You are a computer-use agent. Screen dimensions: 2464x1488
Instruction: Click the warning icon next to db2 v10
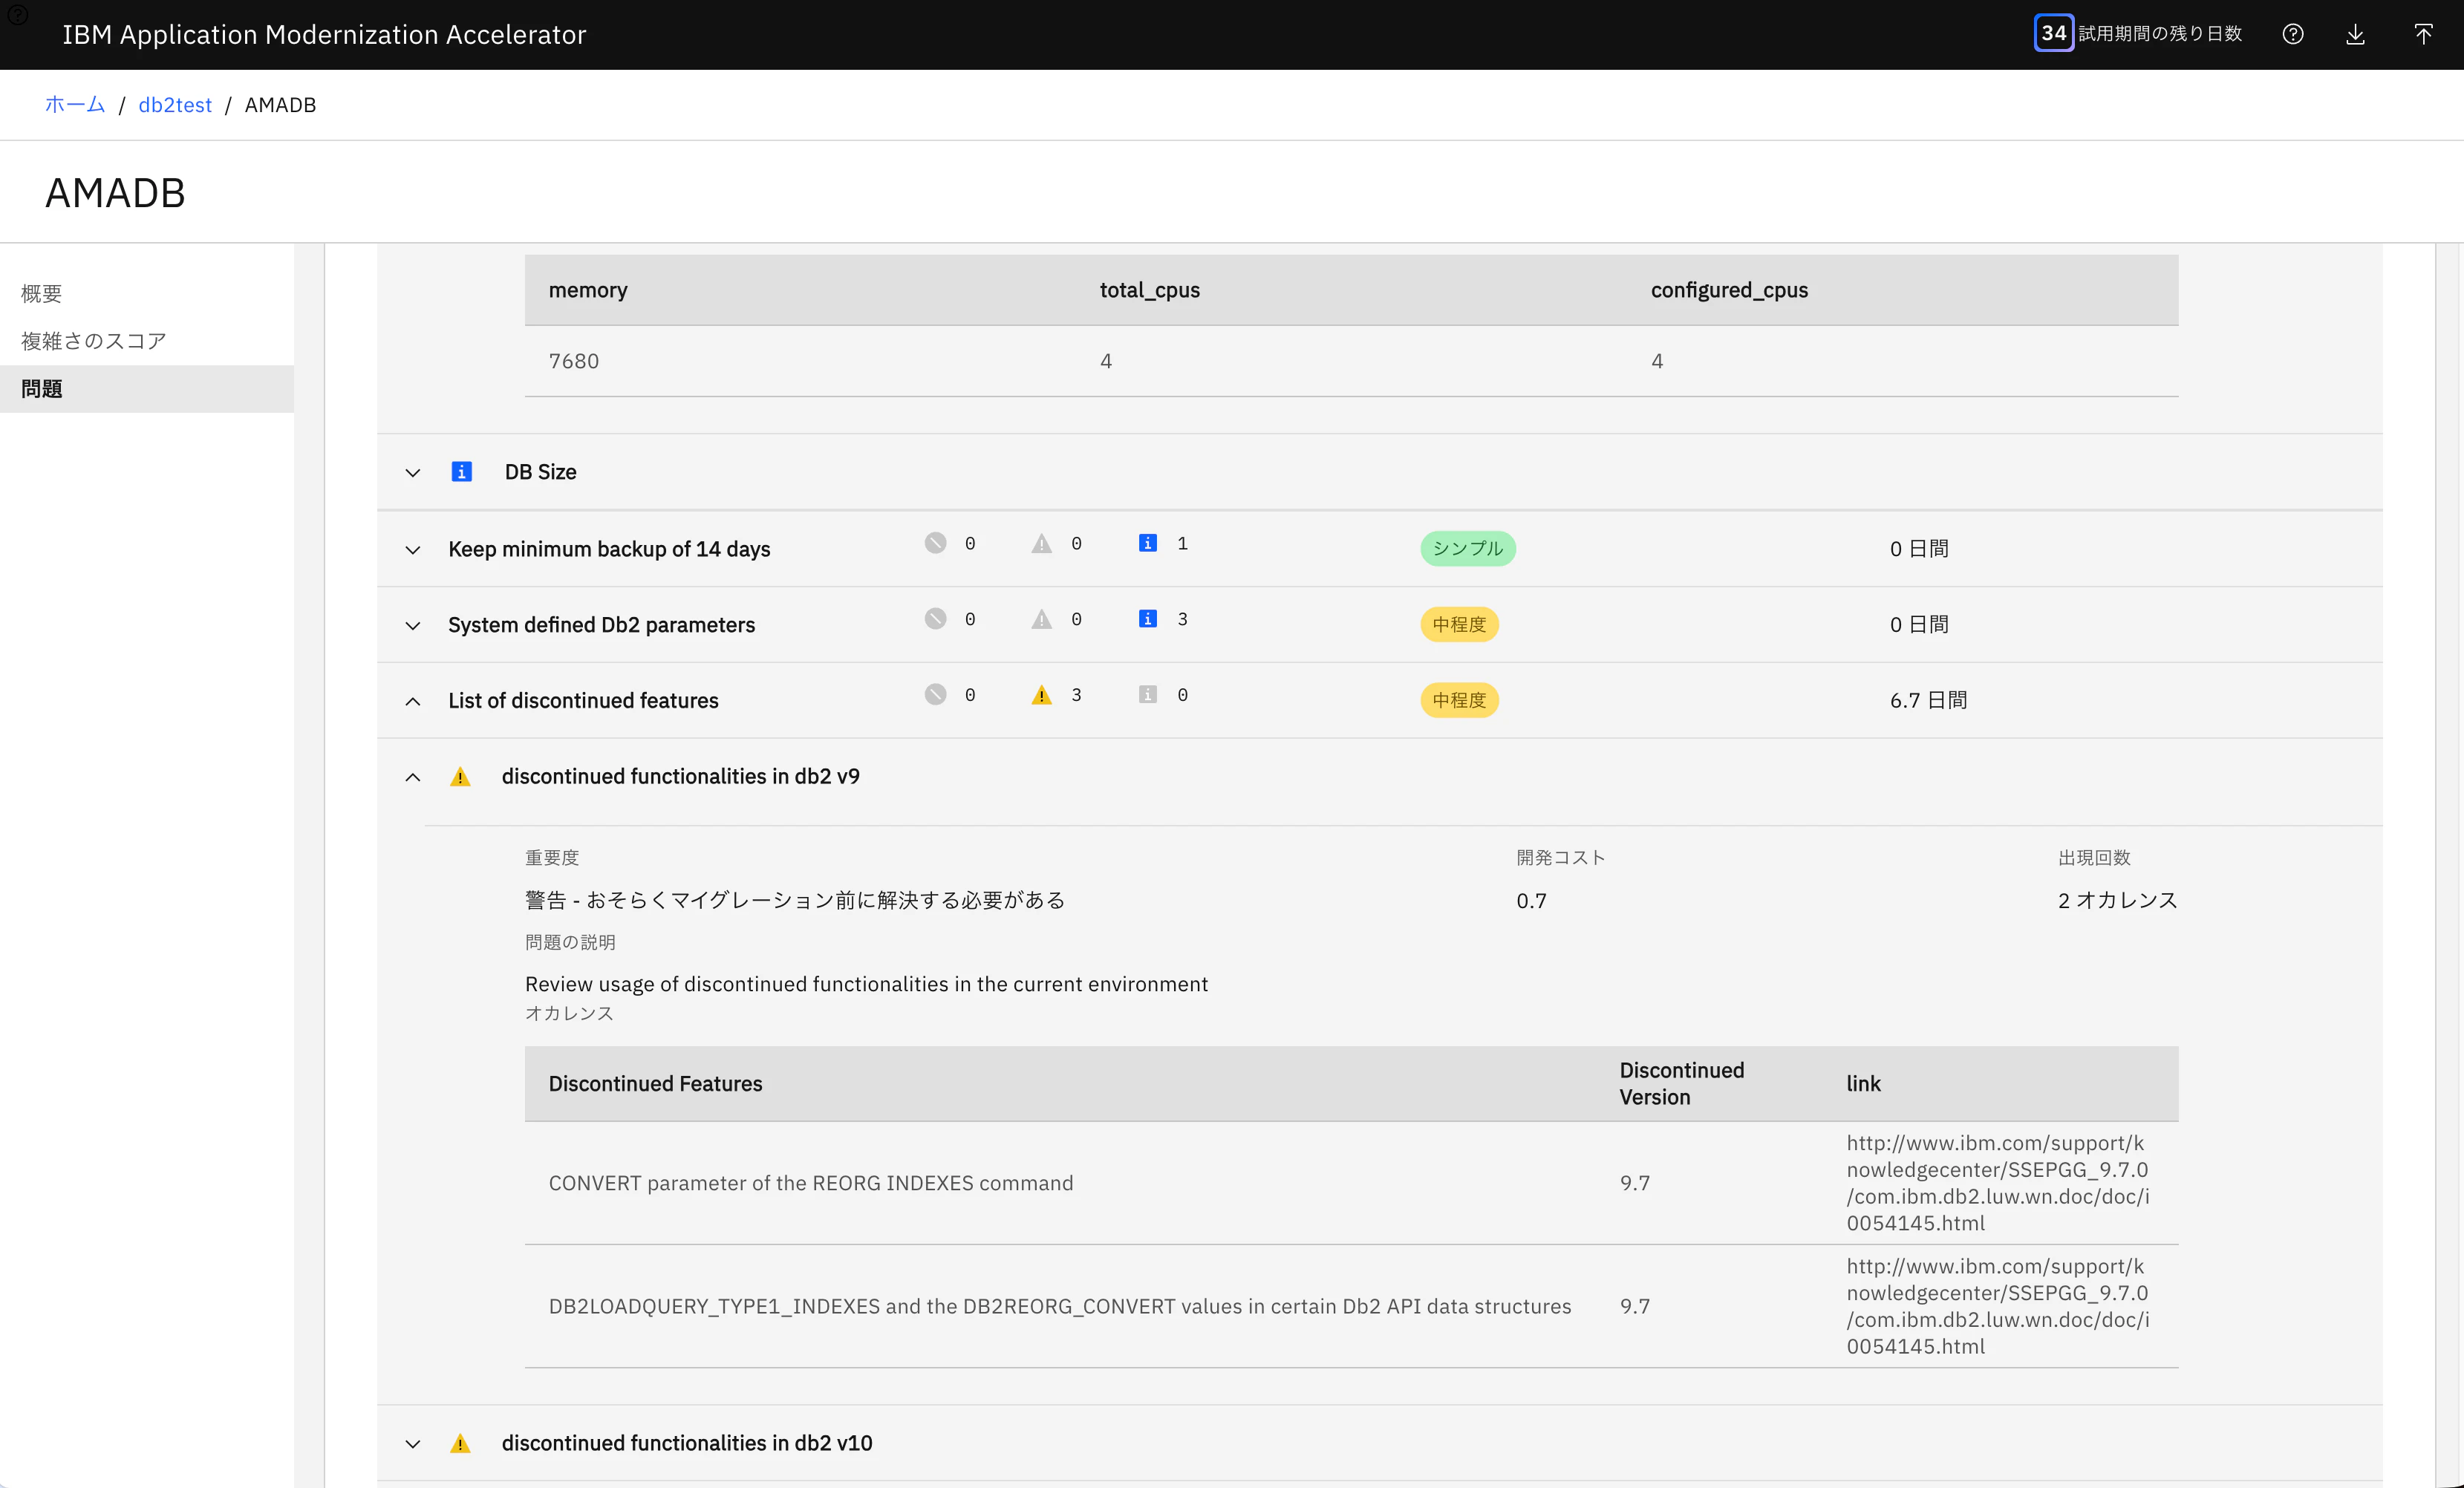point(460,1443)
